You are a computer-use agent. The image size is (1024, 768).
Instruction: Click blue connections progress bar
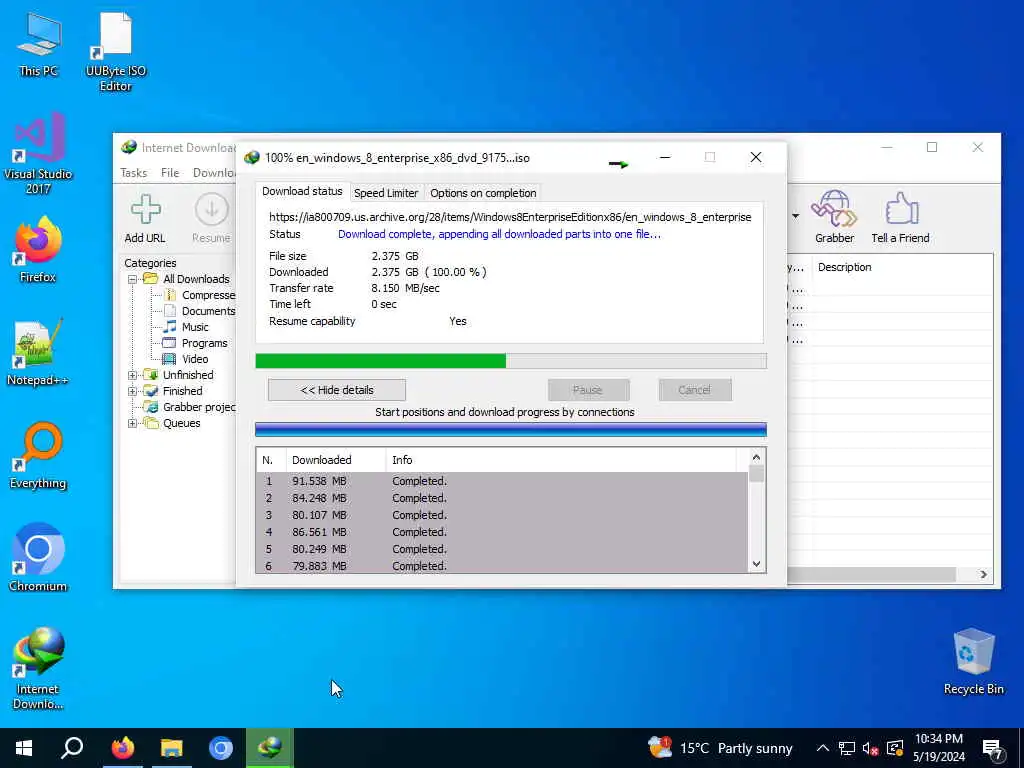[x=511, y=429]
